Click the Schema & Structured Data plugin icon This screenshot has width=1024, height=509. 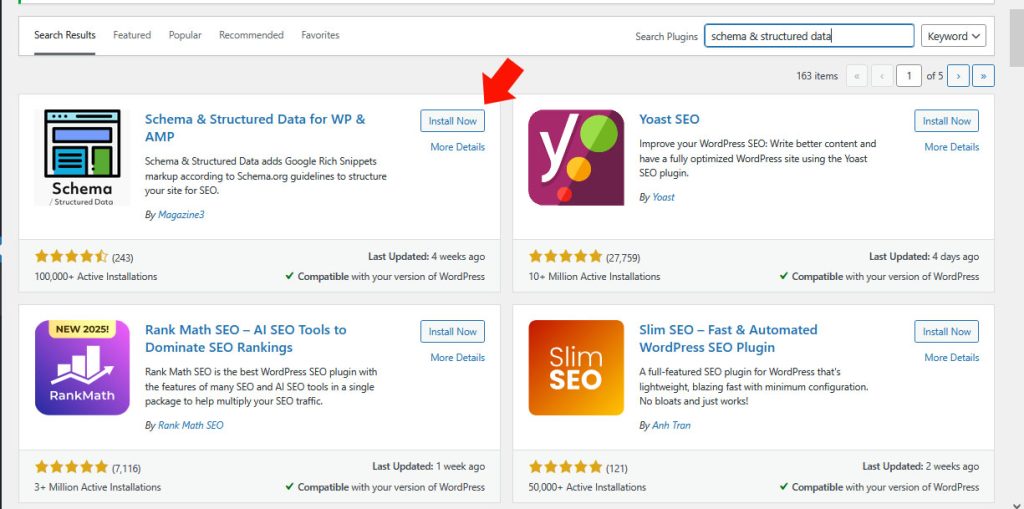point(82,158)
